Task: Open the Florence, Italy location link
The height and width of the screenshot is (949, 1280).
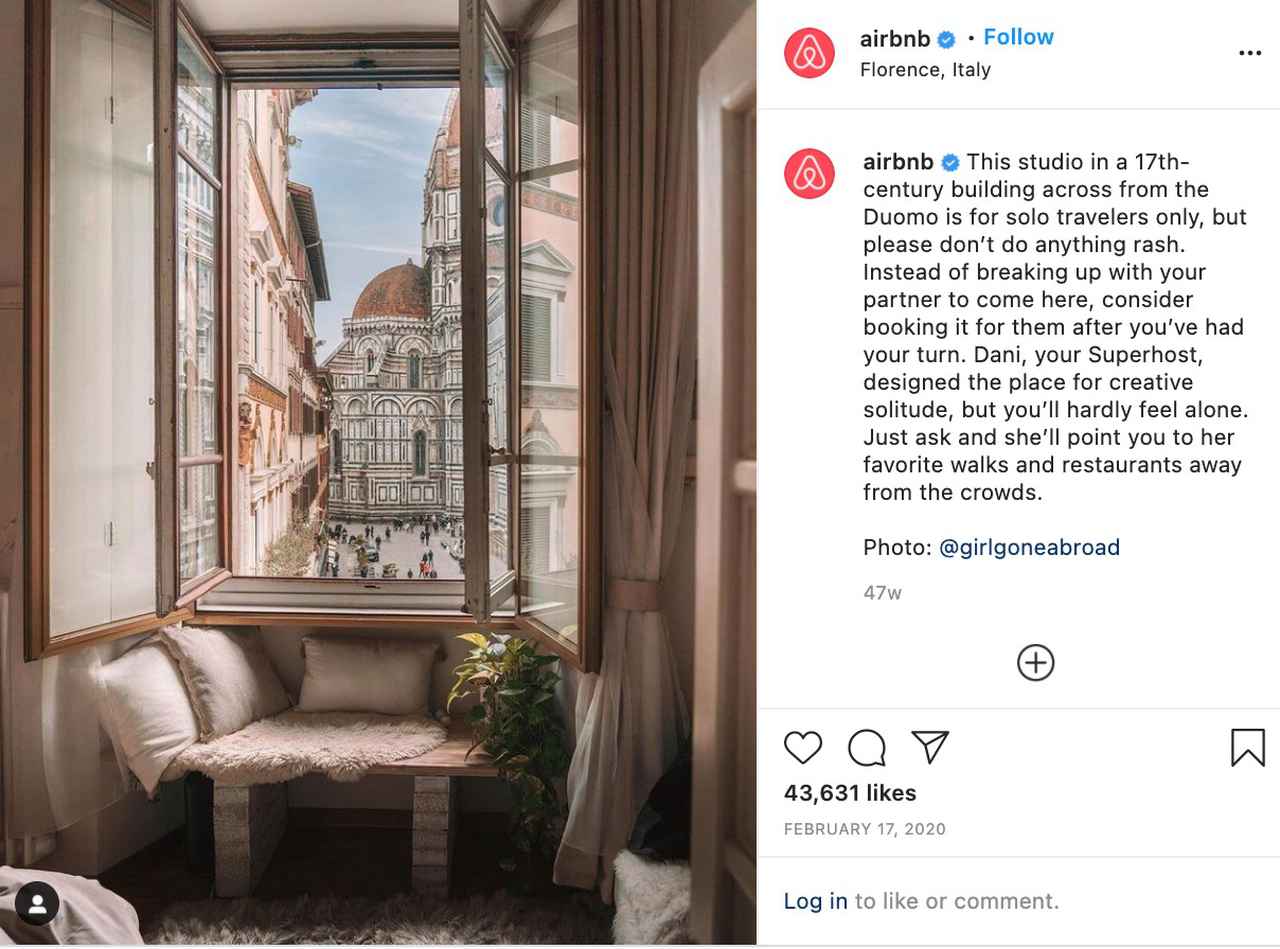Action: point(925,70)
